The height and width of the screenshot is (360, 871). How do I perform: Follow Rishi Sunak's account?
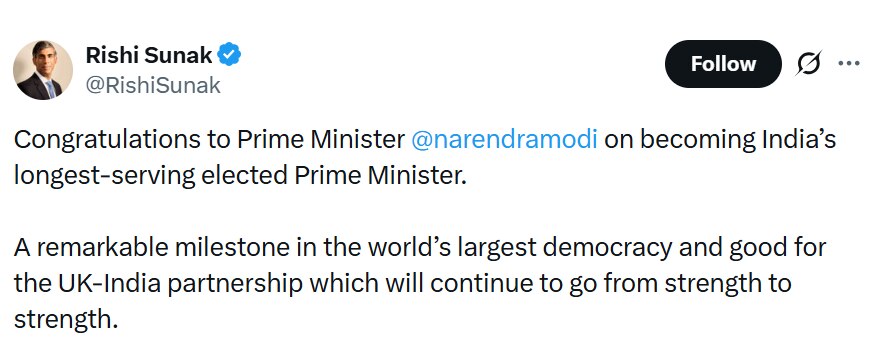(723, 64)
